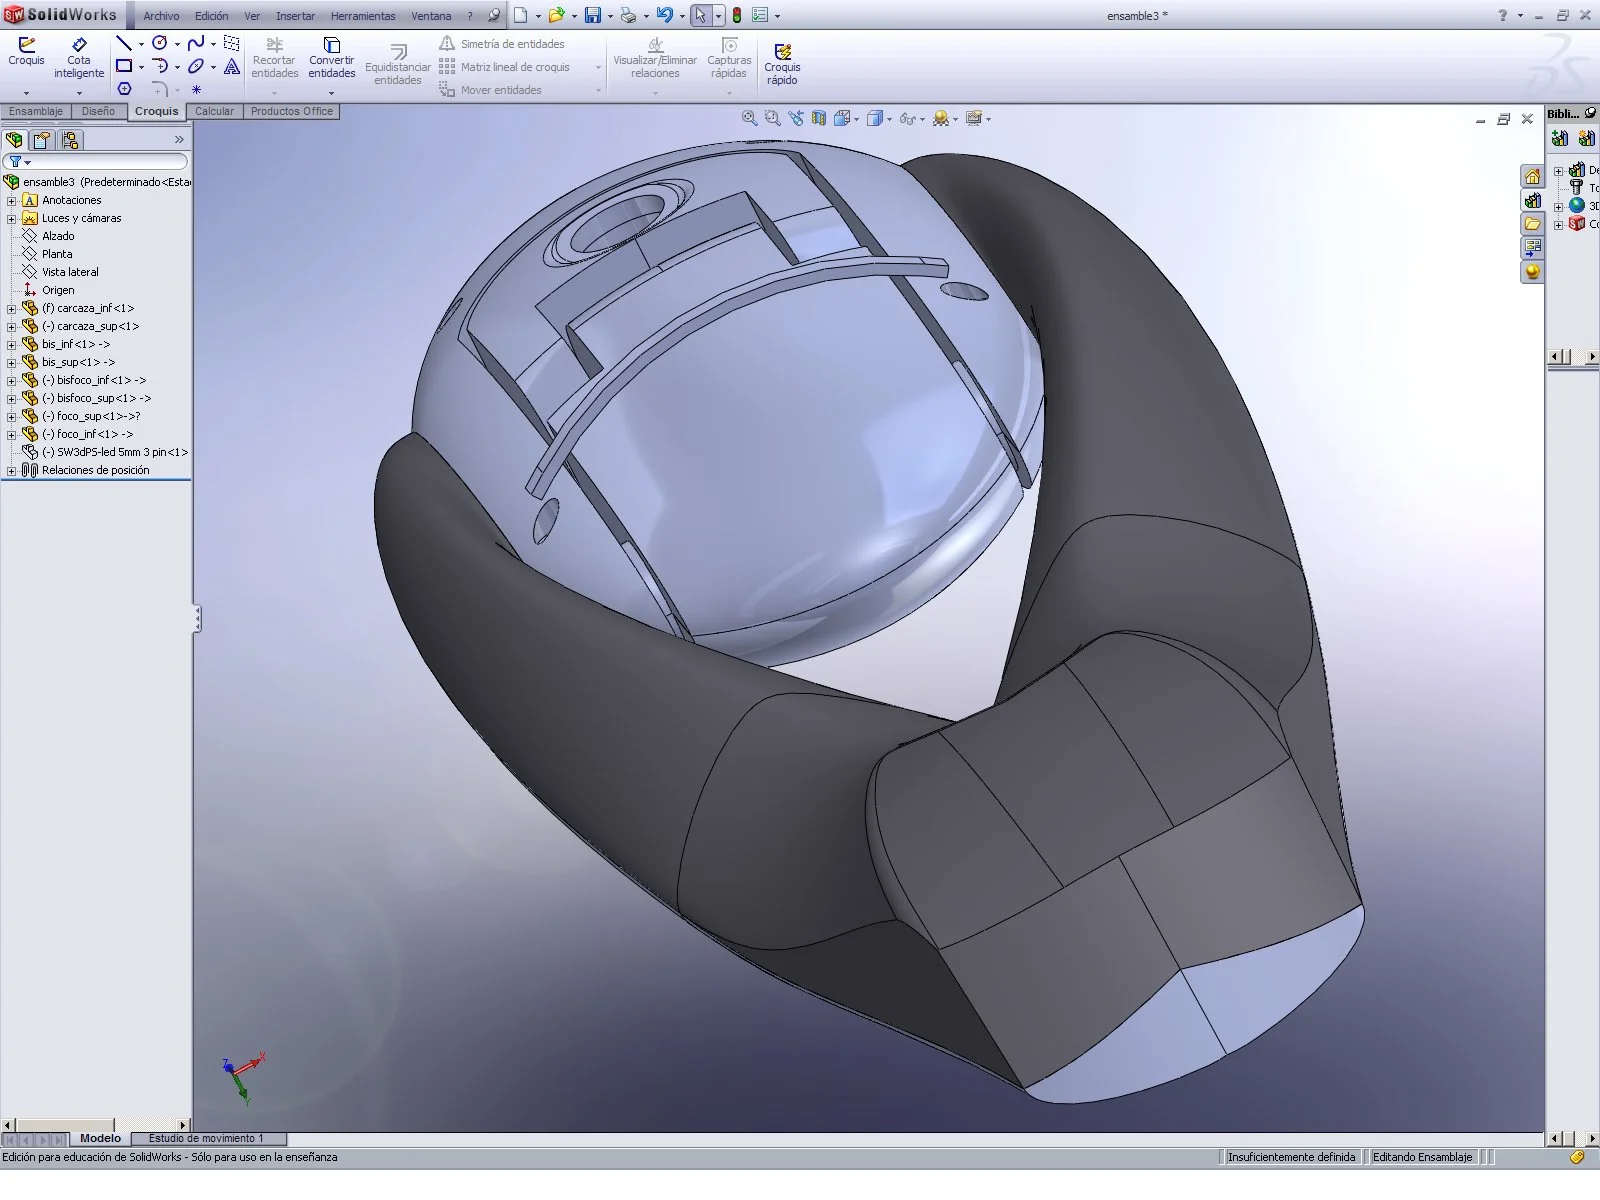The width and height of the screenshot is (1600, 1200).
Task: Click the Open file icon
Action: coord(556,15)
